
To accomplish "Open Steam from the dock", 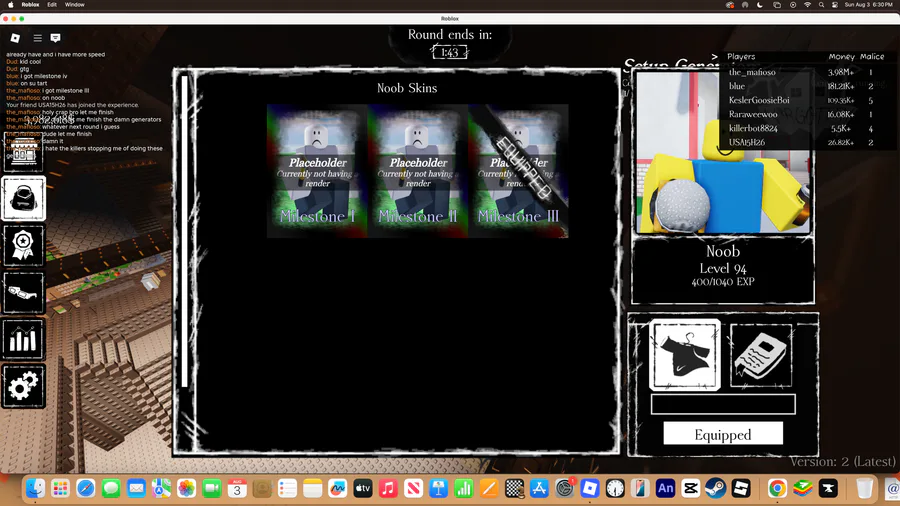I will 715,488.
